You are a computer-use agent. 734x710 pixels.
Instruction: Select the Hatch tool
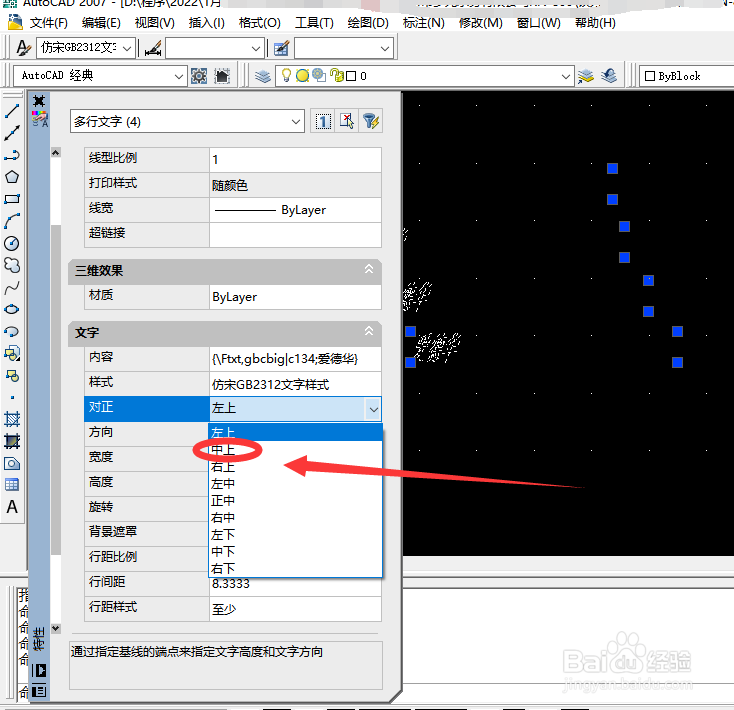pyautogui.click(x=12, y=419)
